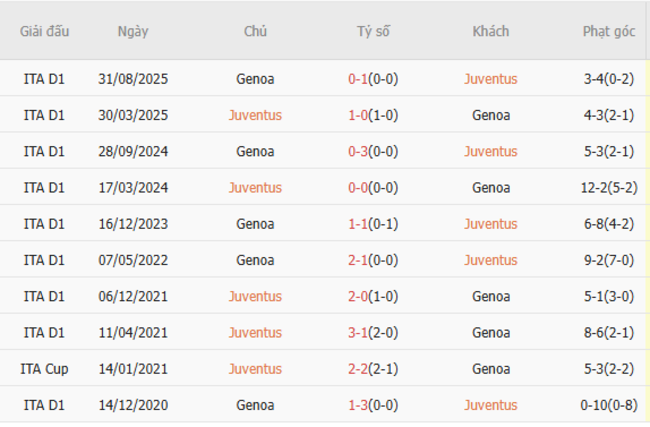The height and width of the screenshot is (427, 650).
Task: Click the 0-3(0-0) score from 28/09/2024
Action: [x=373, y=151]
